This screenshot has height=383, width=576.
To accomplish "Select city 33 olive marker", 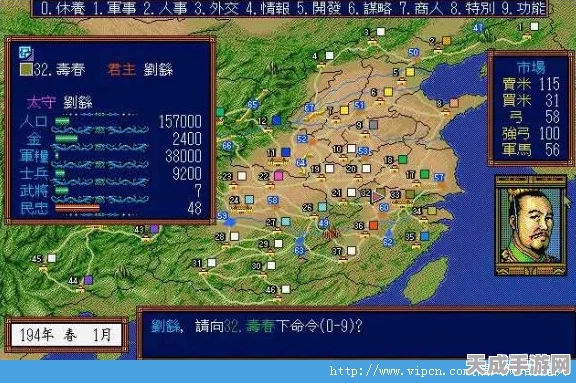I will pos(410,194).
